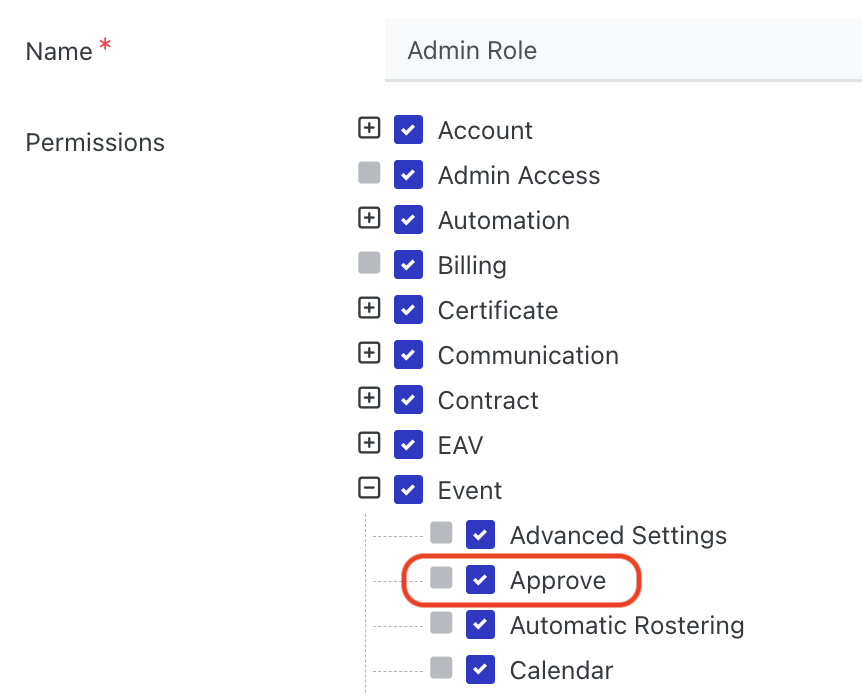Expand the Automation permission node
Screen dimensions: 862x694
click(369, 218)
